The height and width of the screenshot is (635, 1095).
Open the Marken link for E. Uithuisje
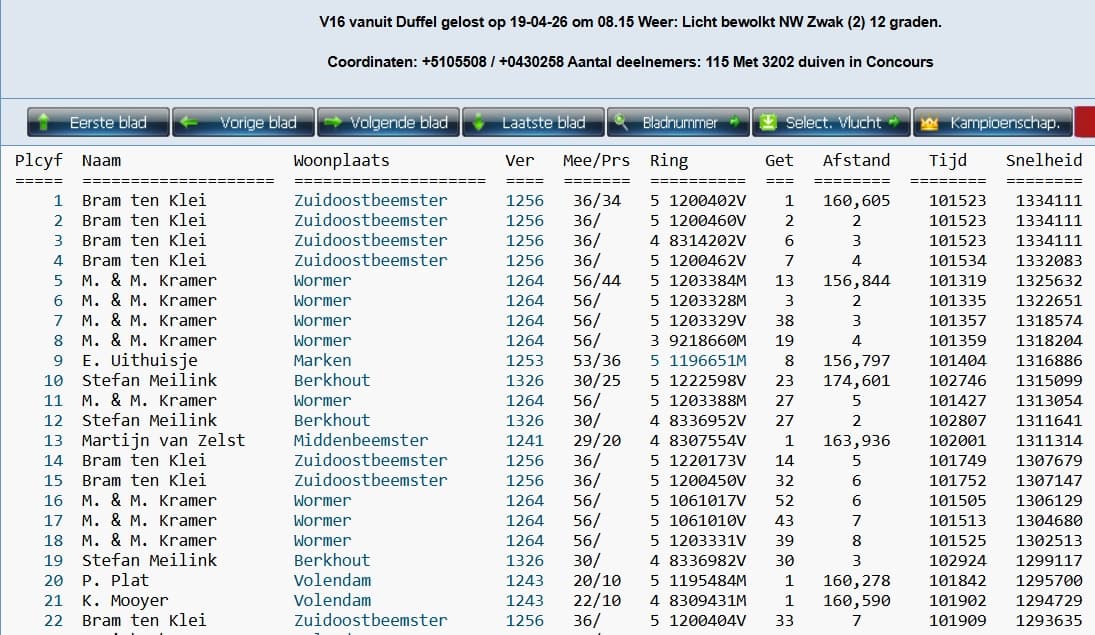pos(322,360)
